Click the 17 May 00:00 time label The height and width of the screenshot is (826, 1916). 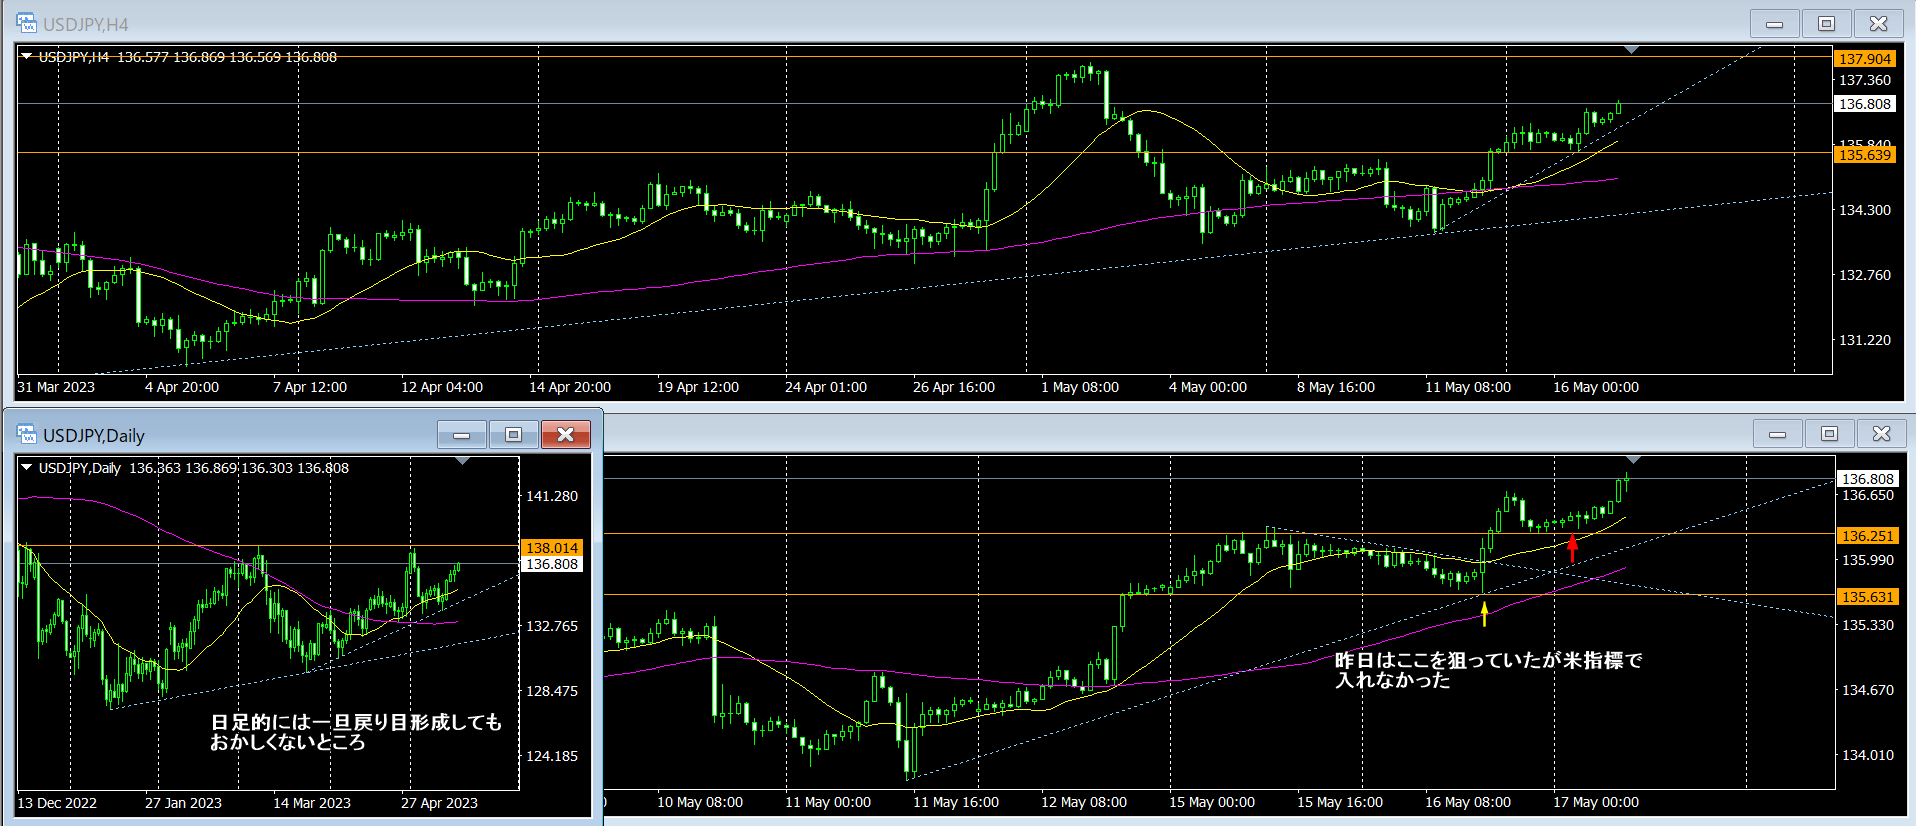1596,802
